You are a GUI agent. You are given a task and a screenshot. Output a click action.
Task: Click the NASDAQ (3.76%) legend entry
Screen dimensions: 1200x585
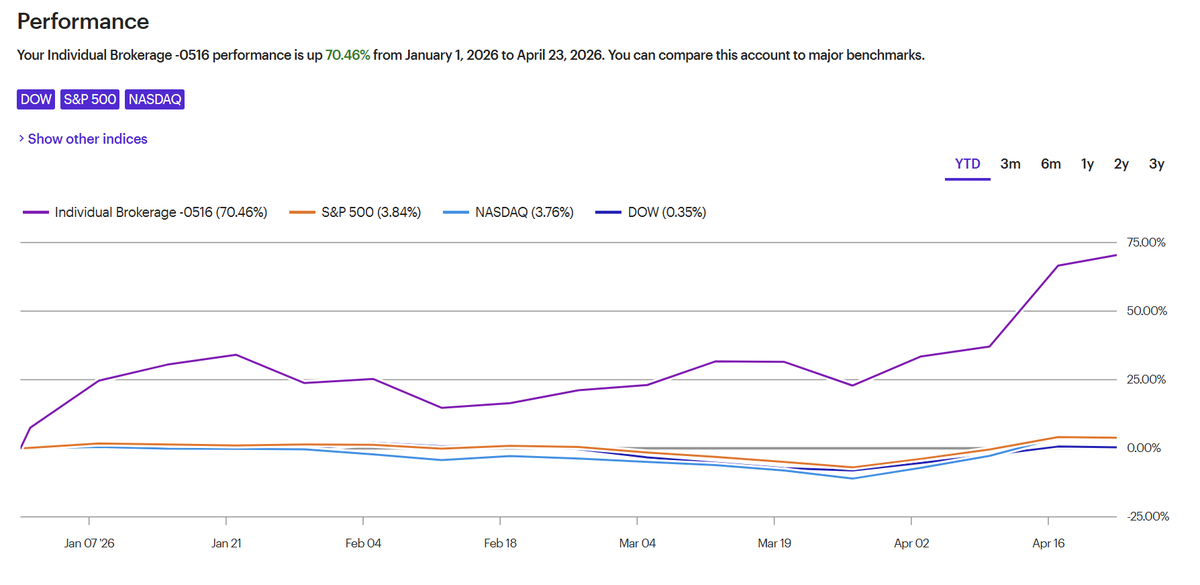click(508, 212)
